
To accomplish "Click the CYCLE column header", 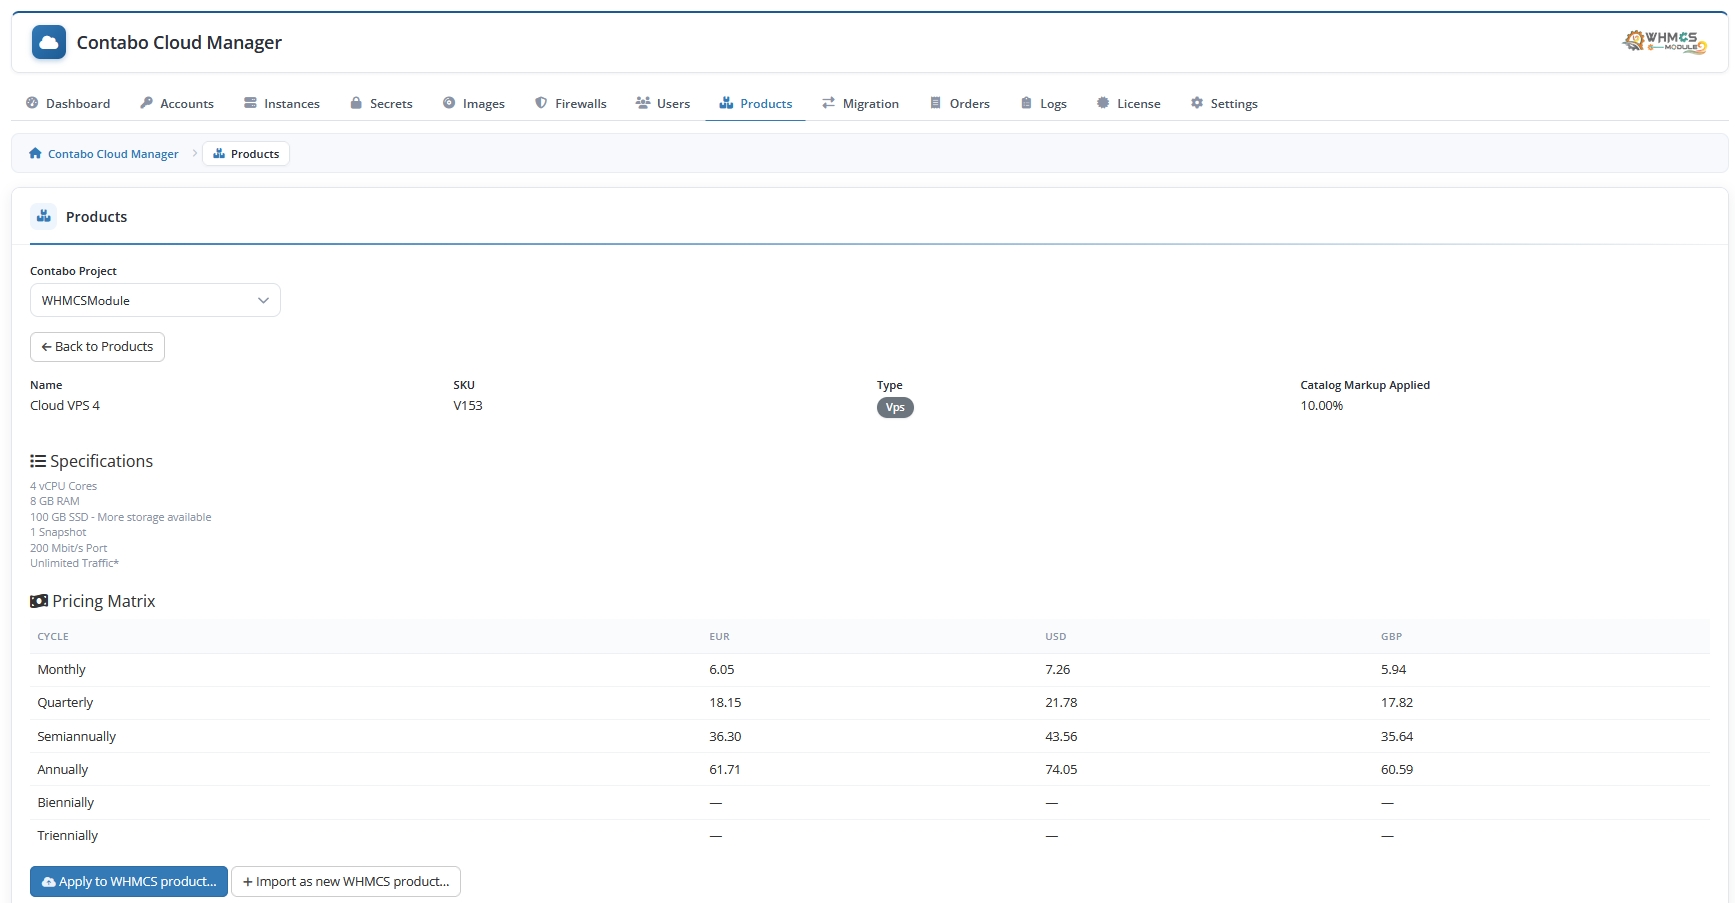I will pos(53,636).
